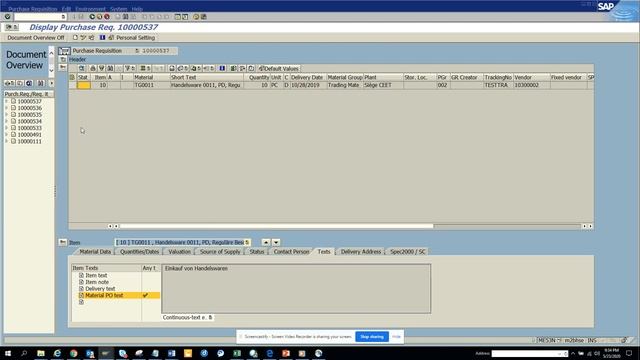The height and width of the screenshot is (360, 640).
Task: Click the Create requisition page icon
Action: (75, 38)
